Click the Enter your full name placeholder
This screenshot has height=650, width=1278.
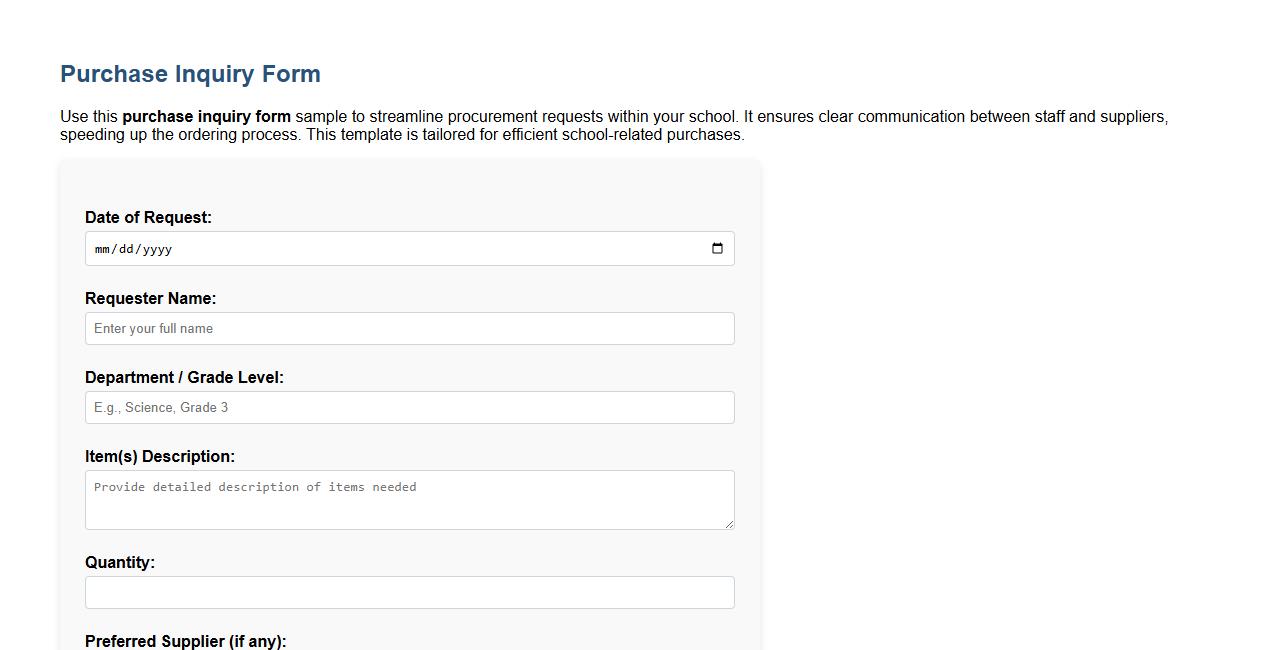pos(153,328)
